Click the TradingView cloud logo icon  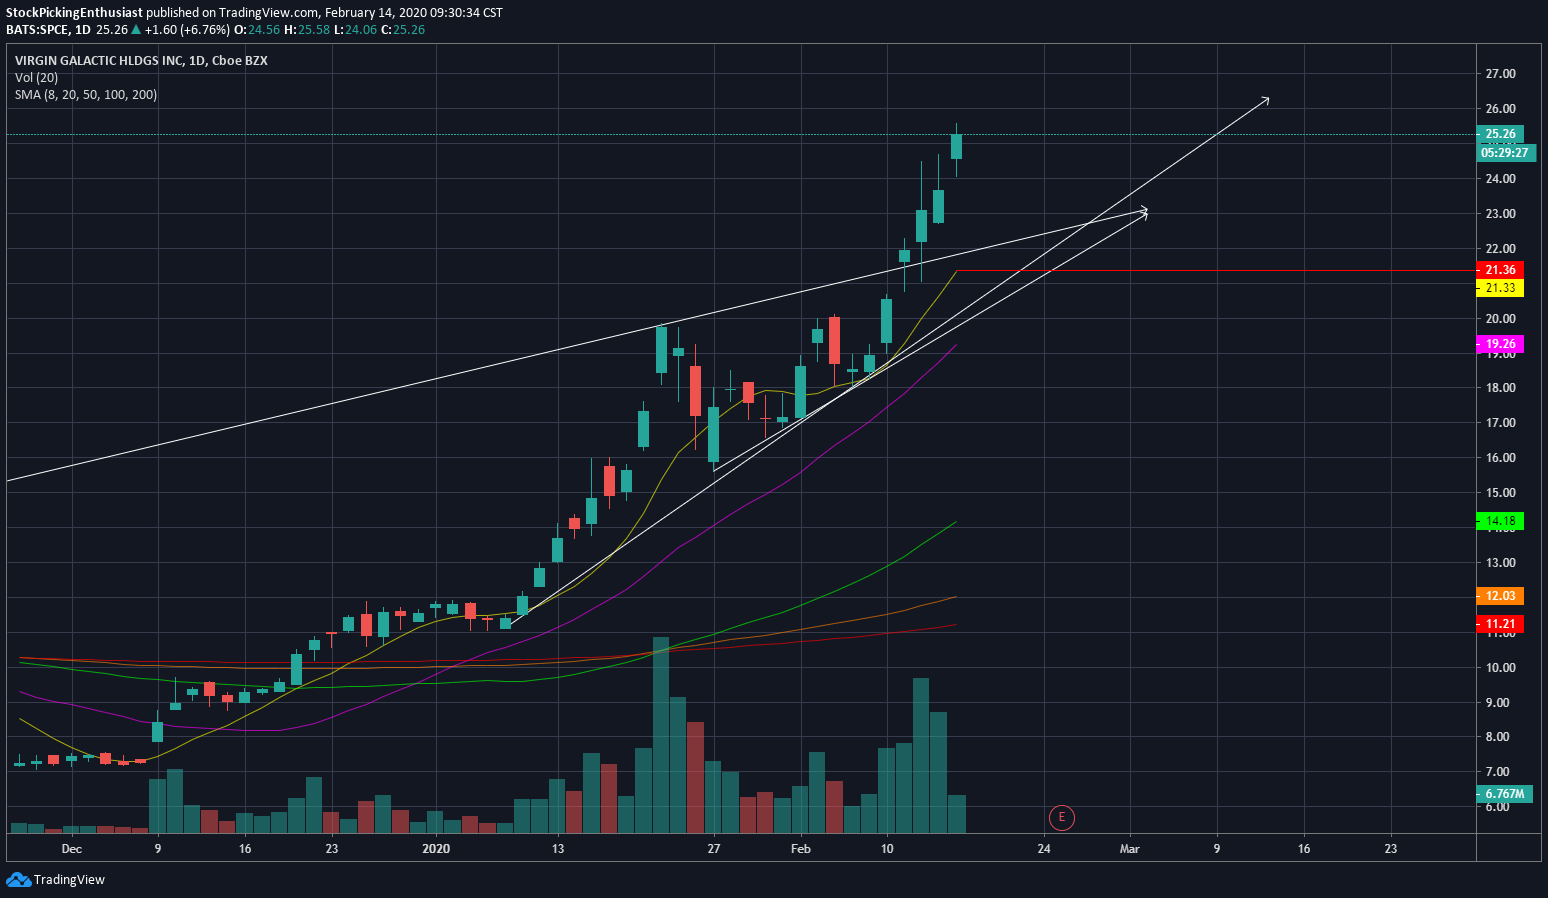pyautogui.click(x=18, y=880)
